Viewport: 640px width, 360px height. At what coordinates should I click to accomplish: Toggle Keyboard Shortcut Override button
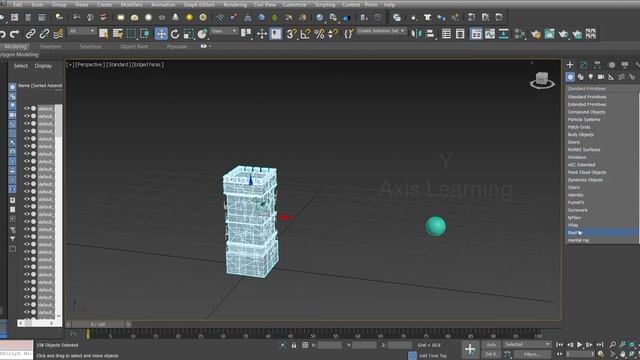coord(276,34)
